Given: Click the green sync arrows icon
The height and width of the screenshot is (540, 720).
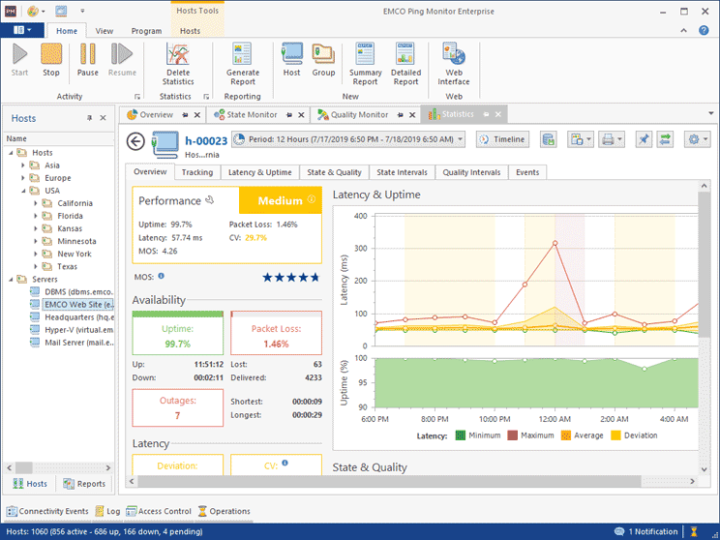Looking at the screenshot, I should 664,139.
